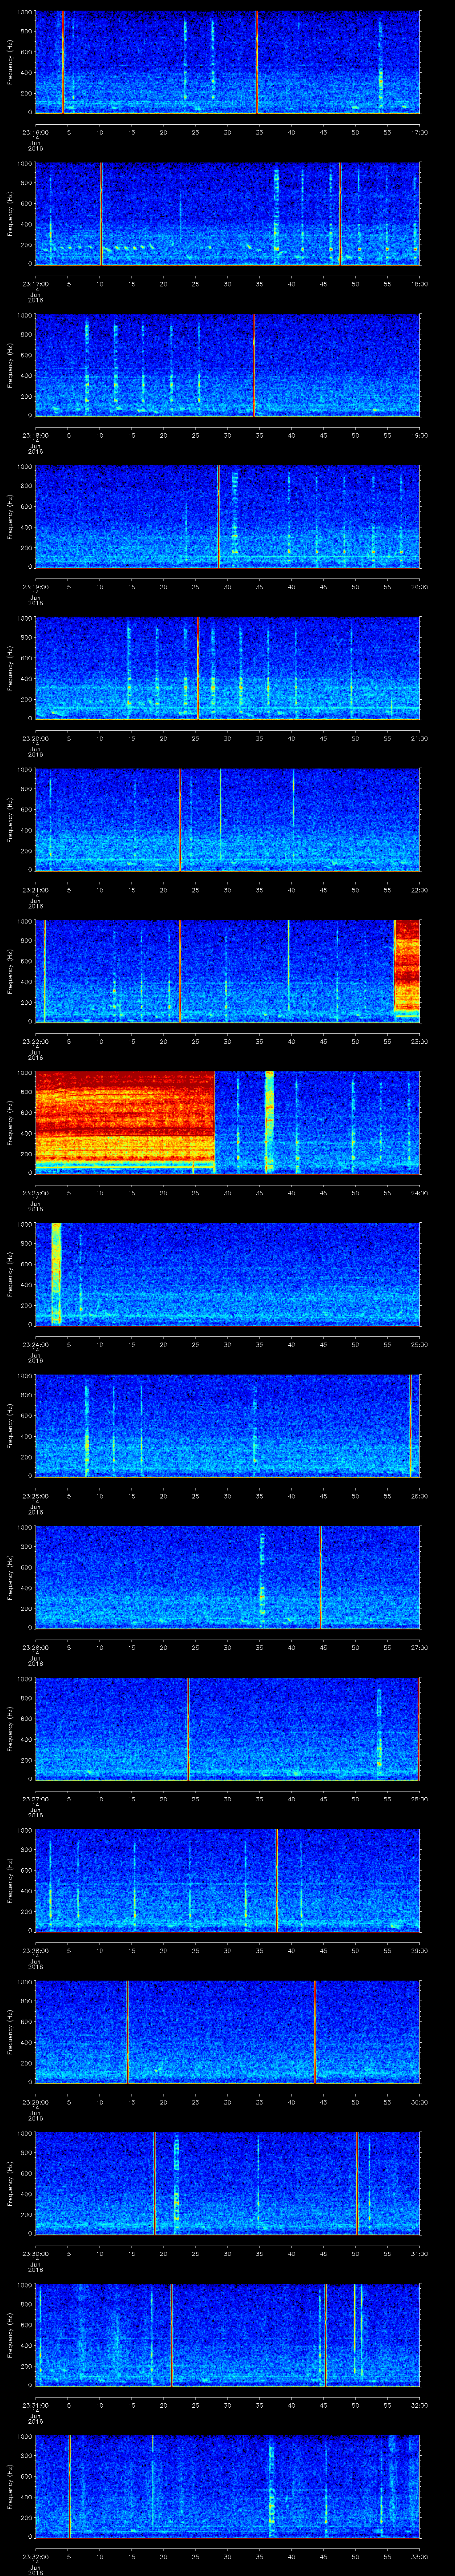455x2576 pixels.
Task: Click the 17:00 end time axis label
Action: pos(419,132)
